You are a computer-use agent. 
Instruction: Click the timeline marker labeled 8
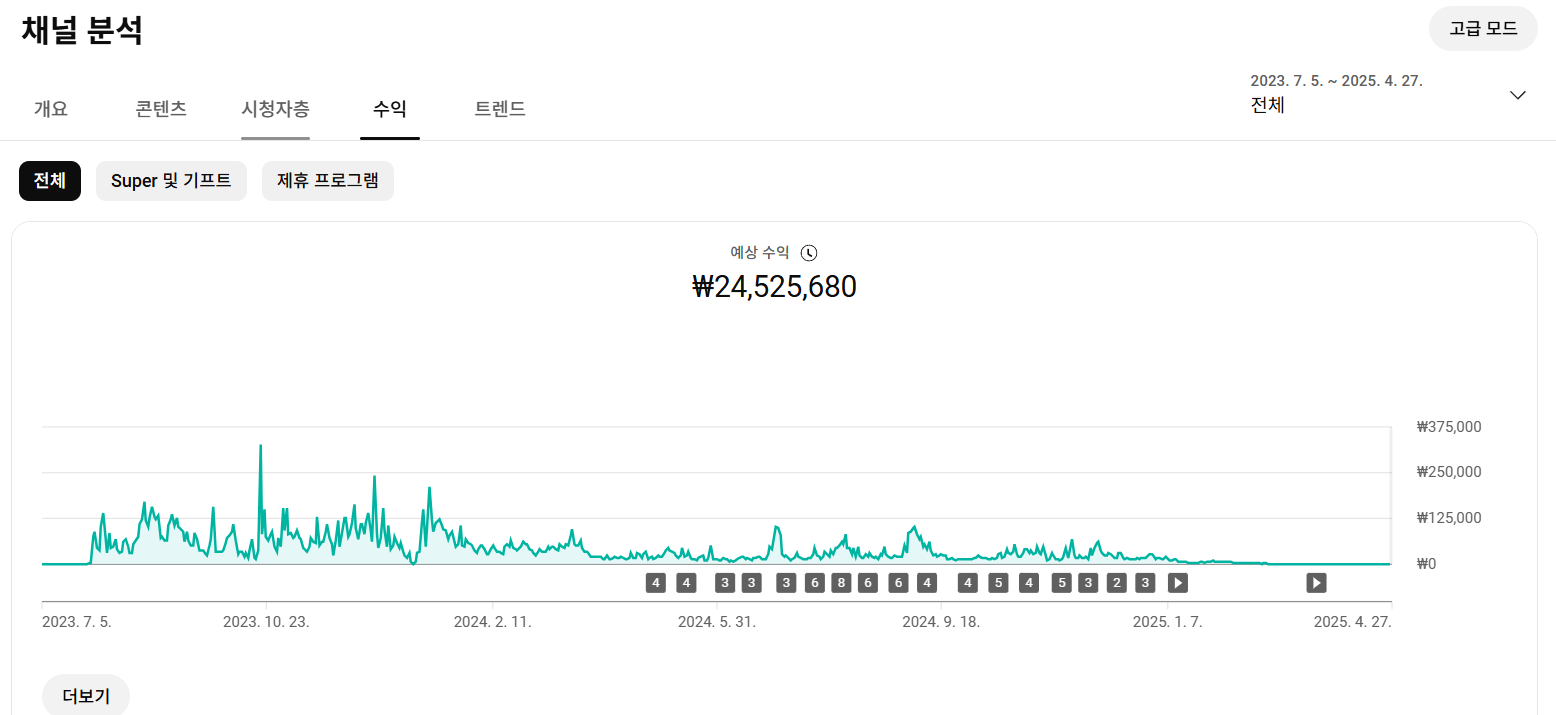pyautogui.click(x=841, y=583)
